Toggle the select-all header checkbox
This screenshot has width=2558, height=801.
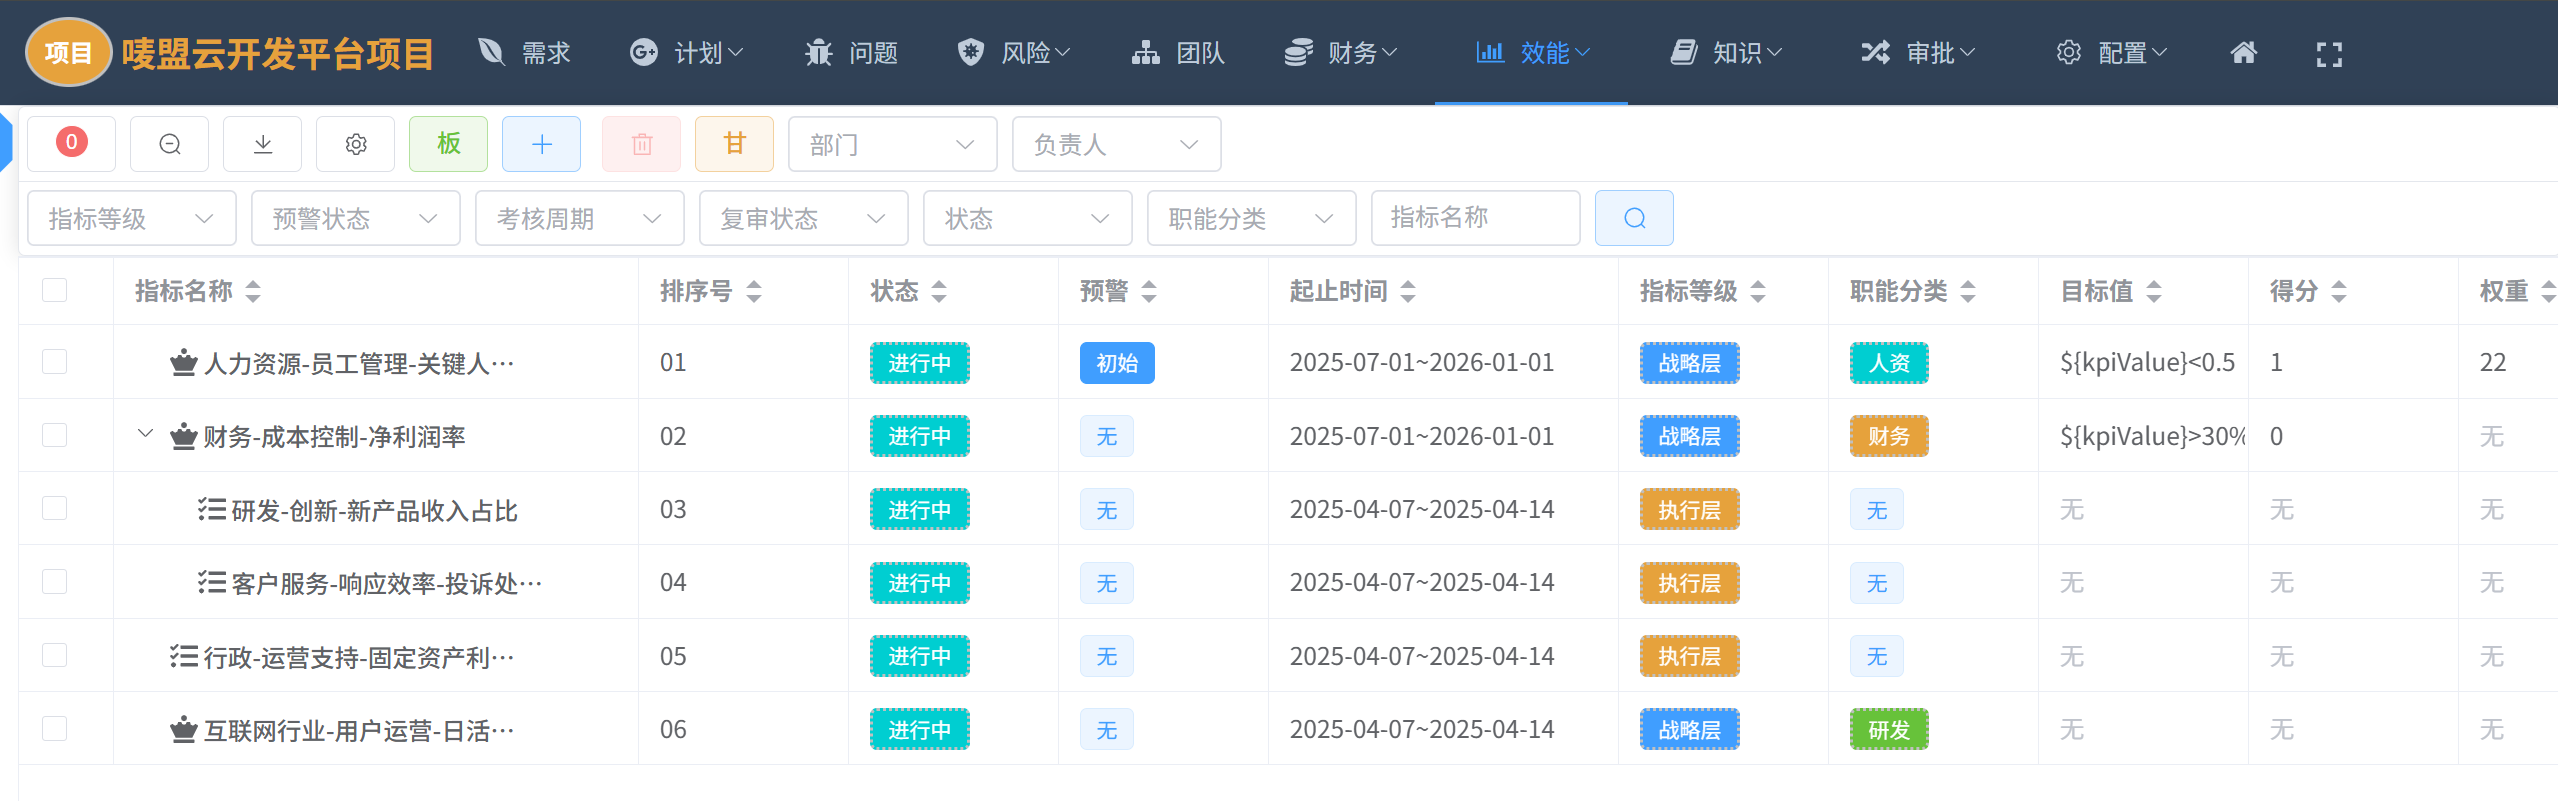click(x=55, y=290)
